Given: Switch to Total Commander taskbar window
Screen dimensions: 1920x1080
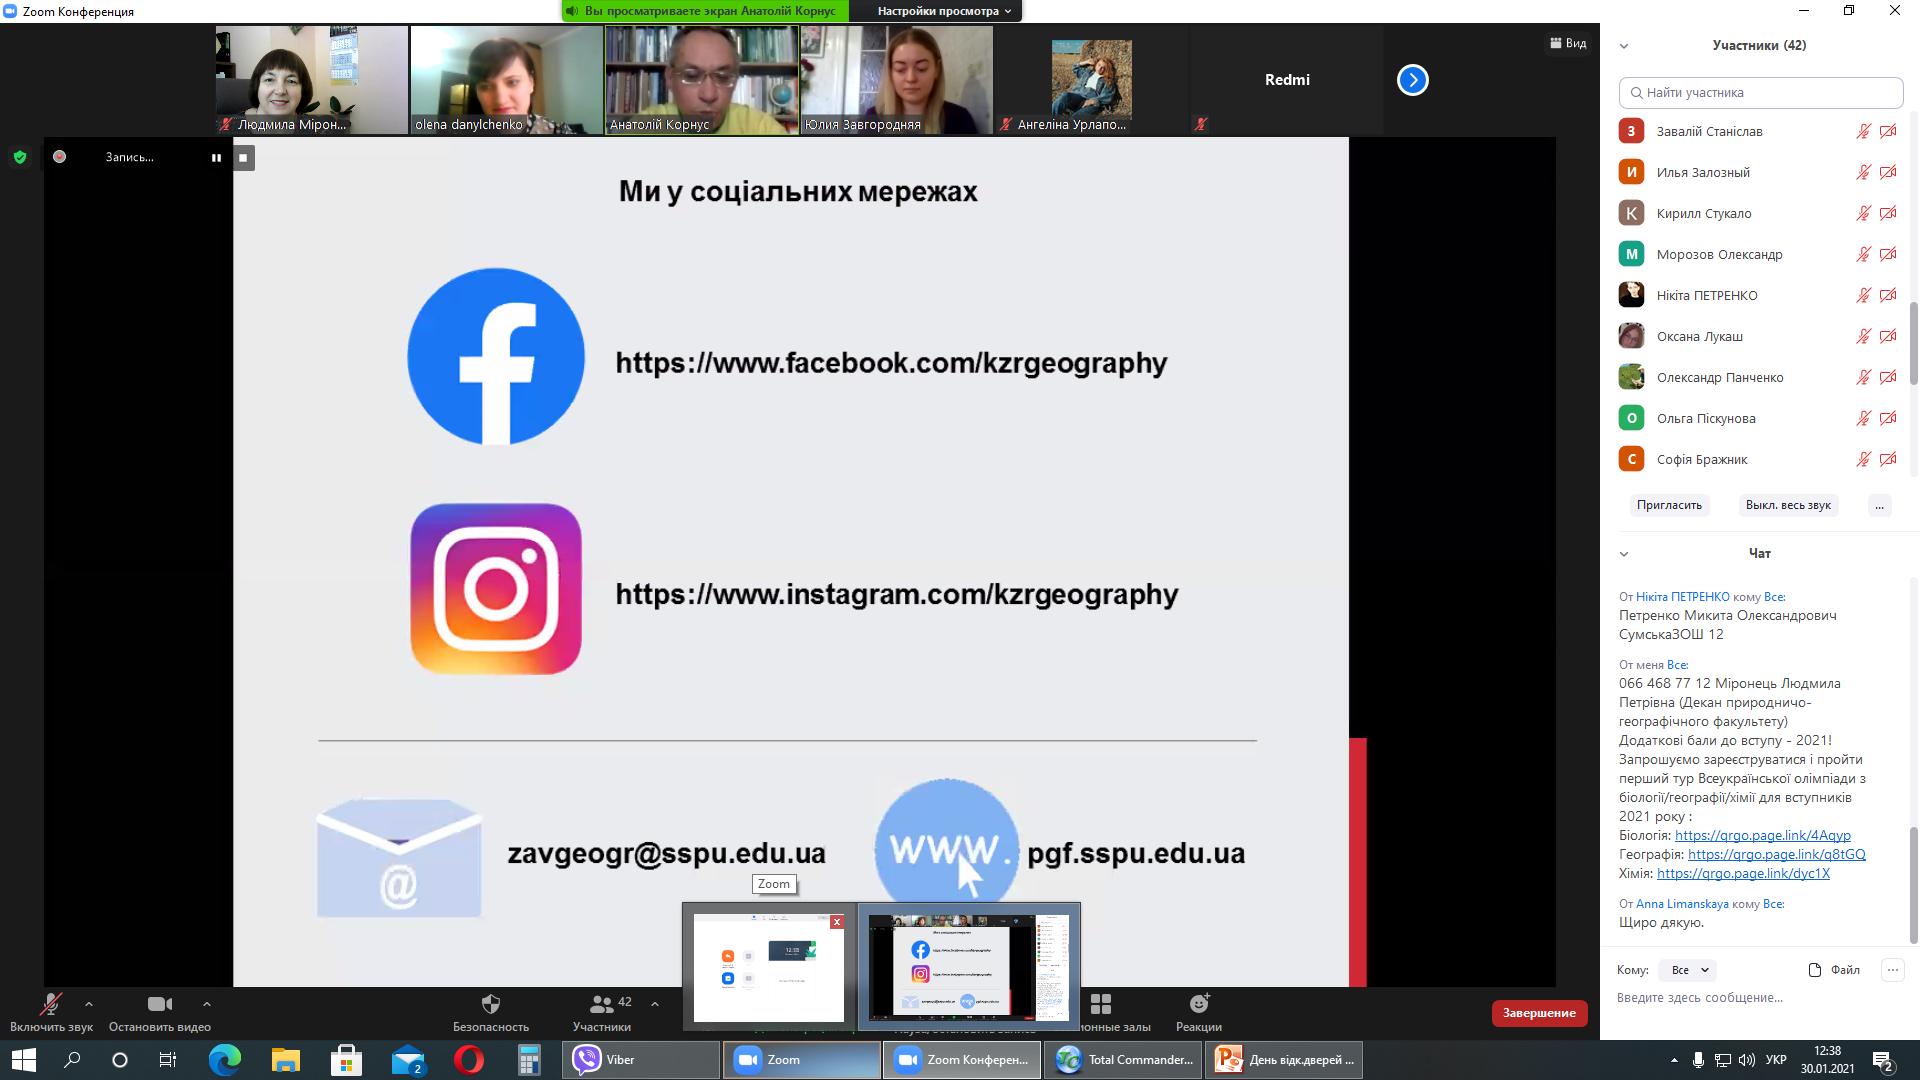Looking at the screenshot, I should [1123, 1060].
